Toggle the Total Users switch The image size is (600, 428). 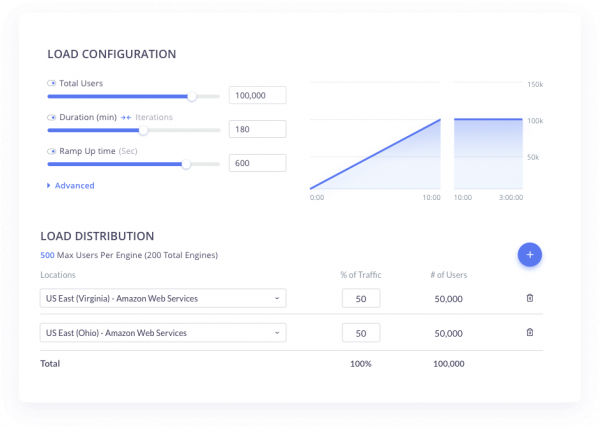52,84
